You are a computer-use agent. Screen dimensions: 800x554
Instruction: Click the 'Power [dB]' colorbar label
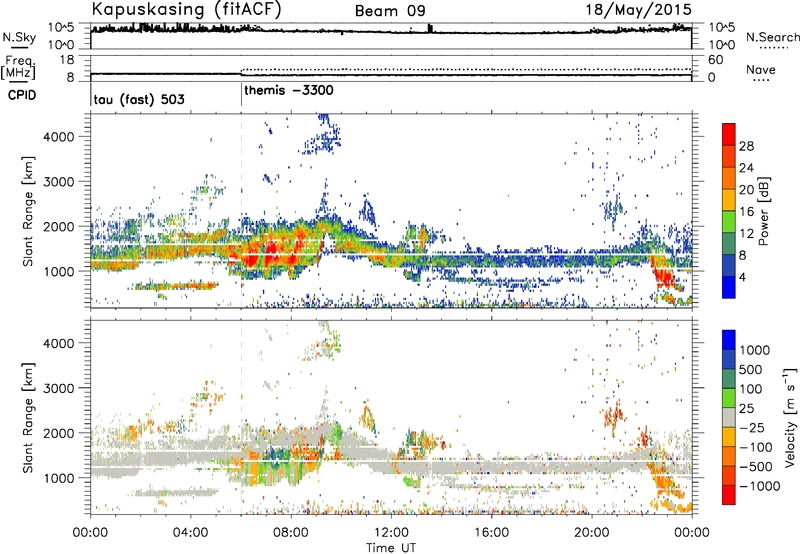click(763, 211)
